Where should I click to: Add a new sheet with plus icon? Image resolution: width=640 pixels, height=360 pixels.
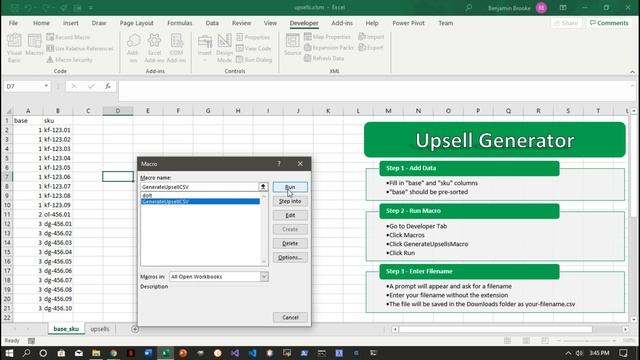pos(135,329)
